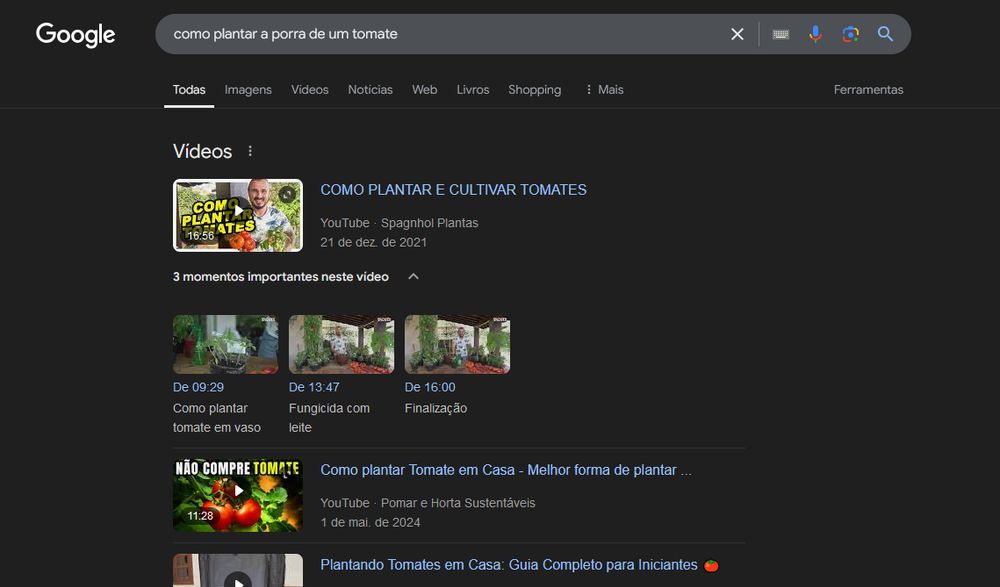Viewport: 1000px width, 587px height.
Task: Play the 11:28 NÃO COMPRE TOMATE thumbnail
Action: point(238,495)
